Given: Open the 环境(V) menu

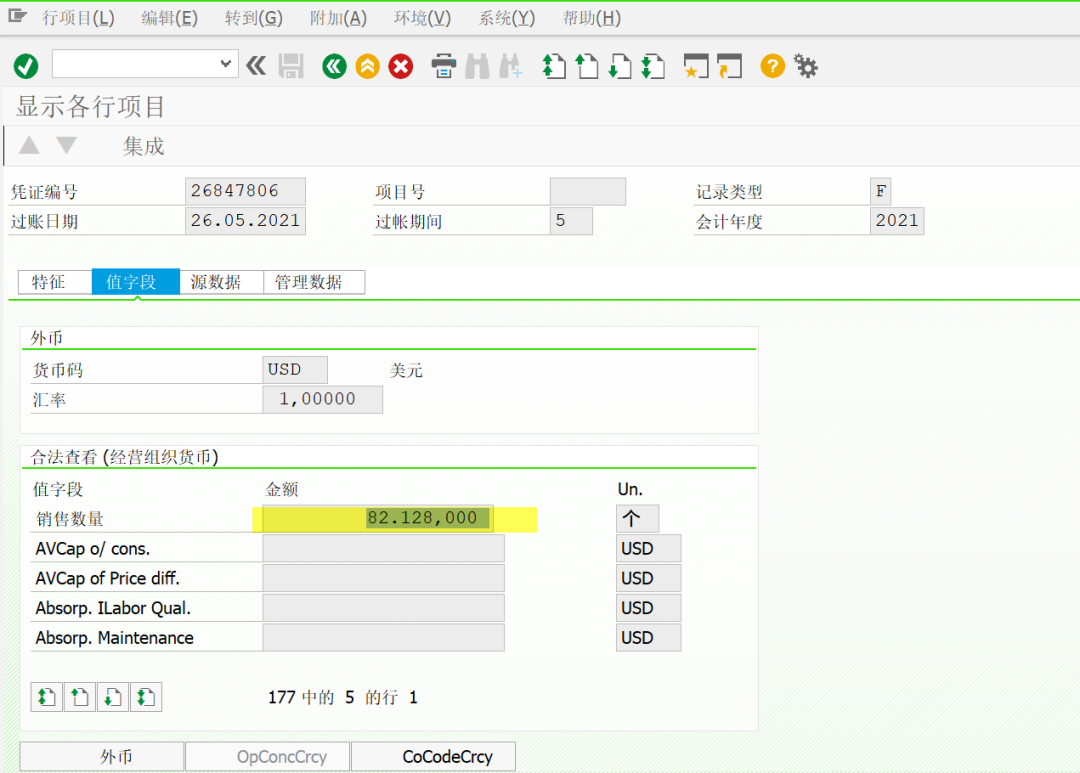Looking at the screenshot, I should pyautogui.click(x=422, y=18).
